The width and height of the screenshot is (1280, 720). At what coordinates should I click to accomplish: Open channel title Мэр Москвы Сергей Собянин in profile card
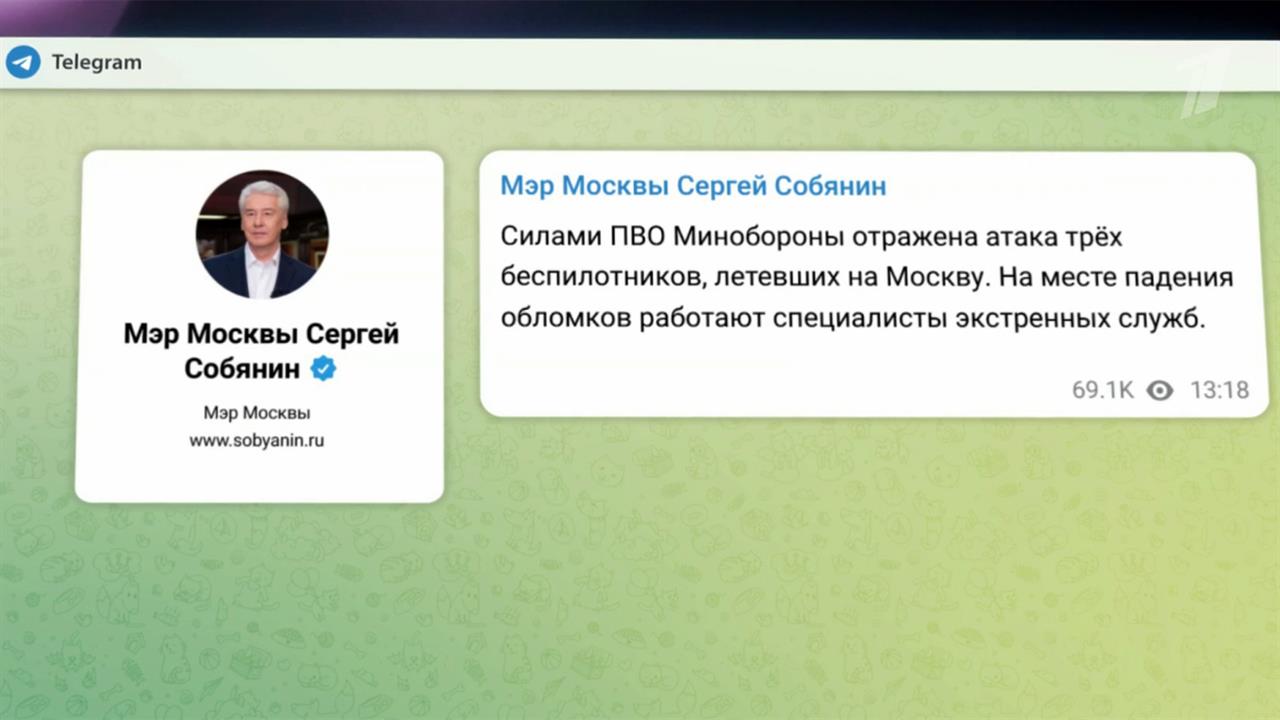(x=261, y=351)
